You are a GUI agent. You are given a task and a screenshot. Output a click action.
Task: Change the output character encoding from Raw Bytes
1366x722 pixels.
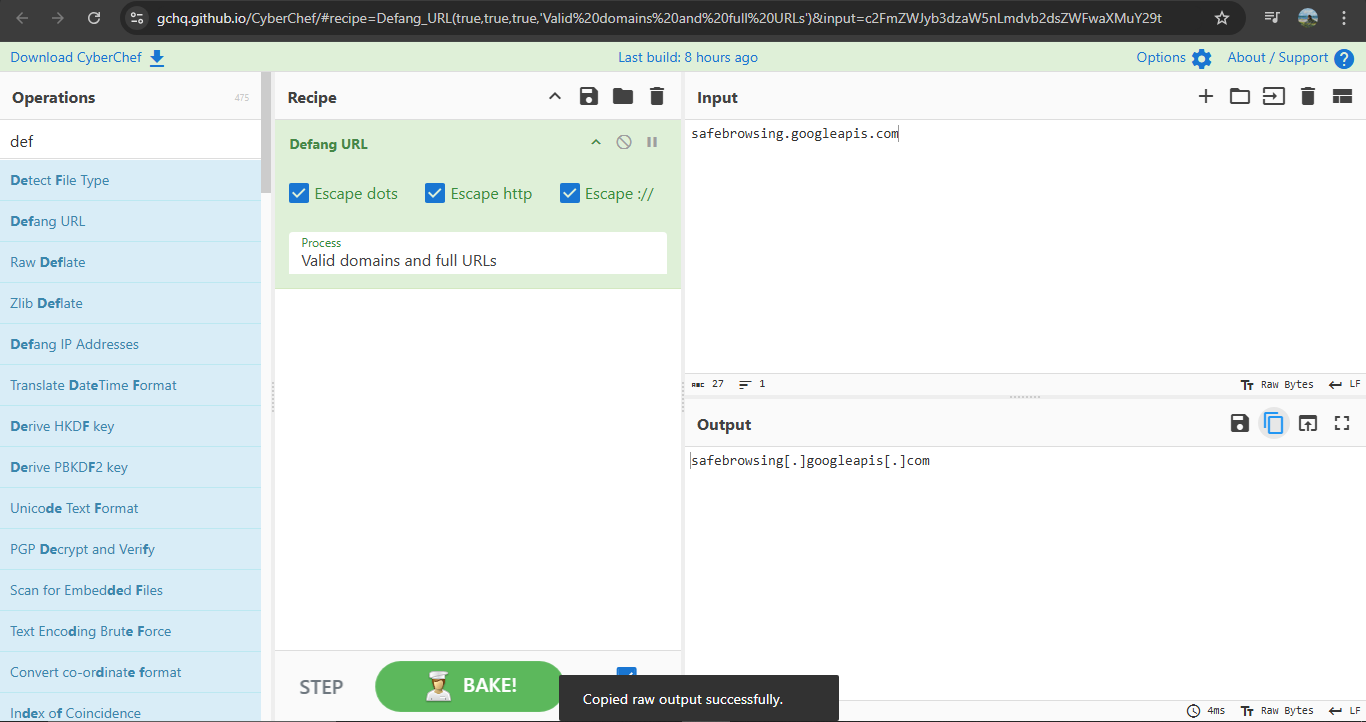click(1277, 711)
